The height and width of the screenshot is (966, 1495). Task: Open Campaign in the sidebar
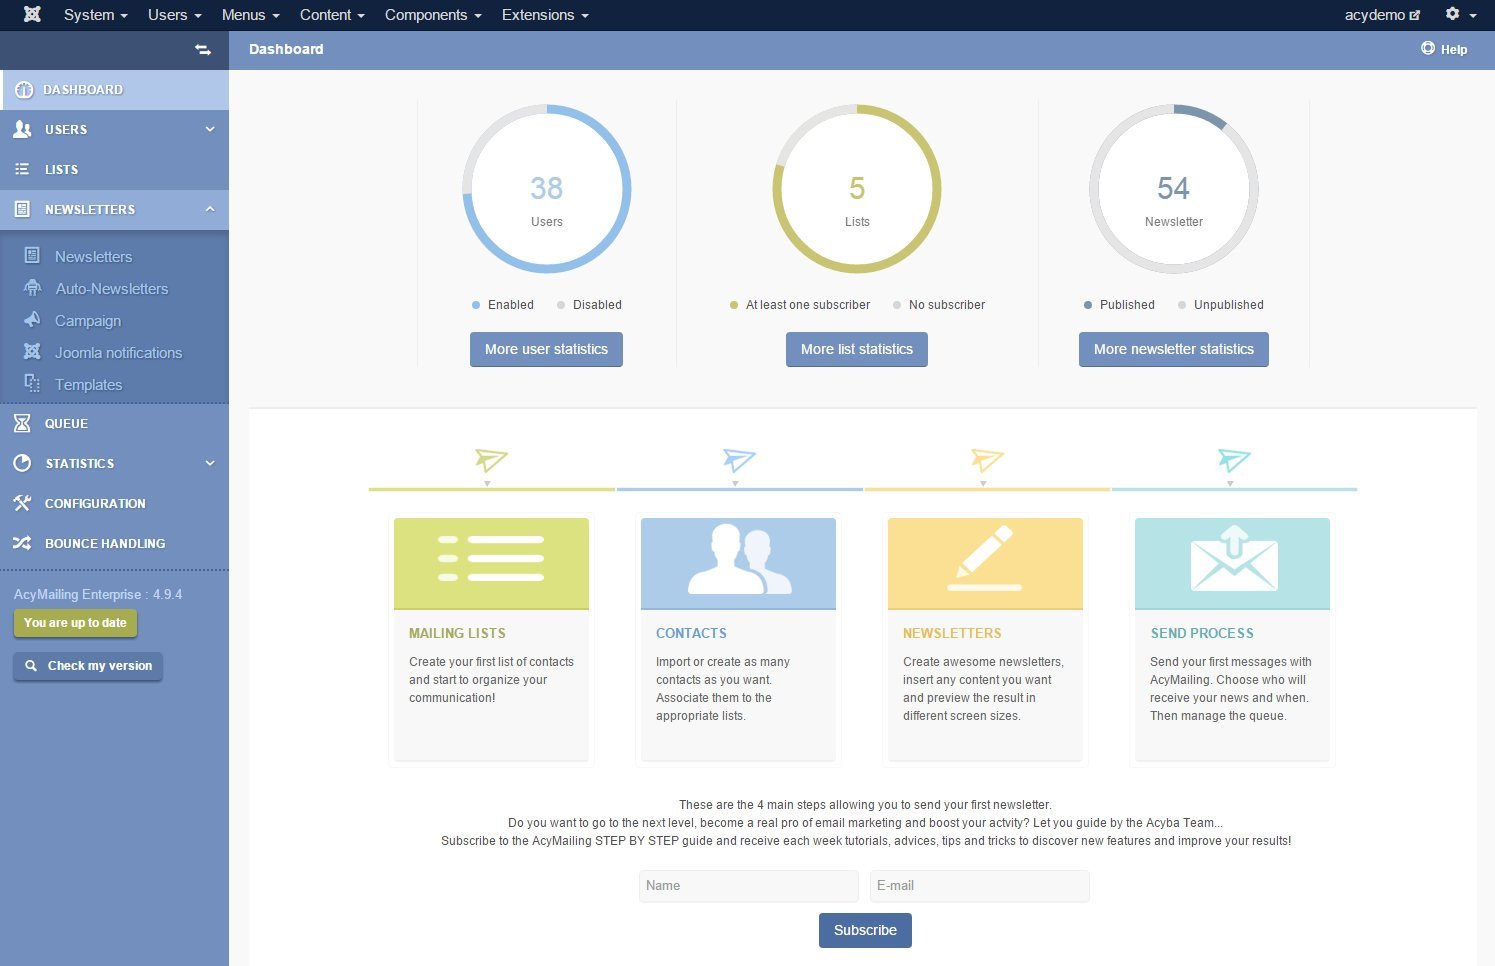click(x=88, y=320)
